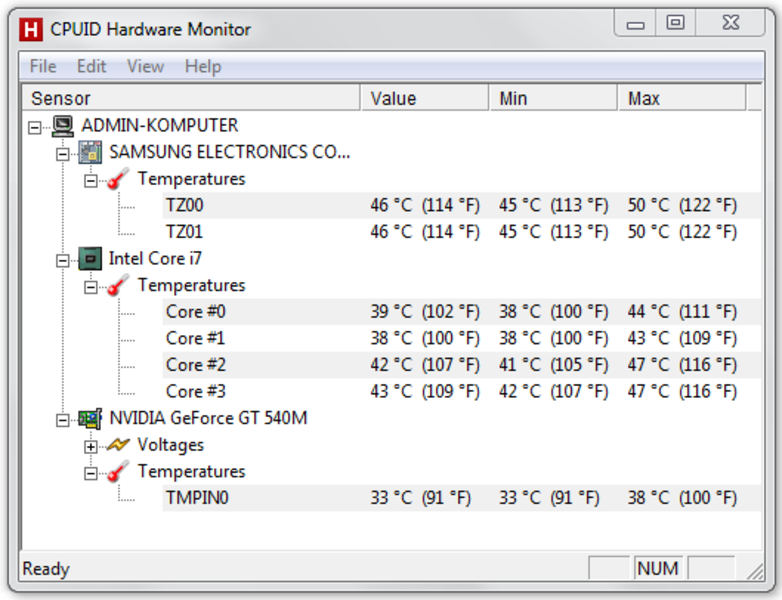Collapse Temperatures under Intel Core i7

click(x=90, y=287)
